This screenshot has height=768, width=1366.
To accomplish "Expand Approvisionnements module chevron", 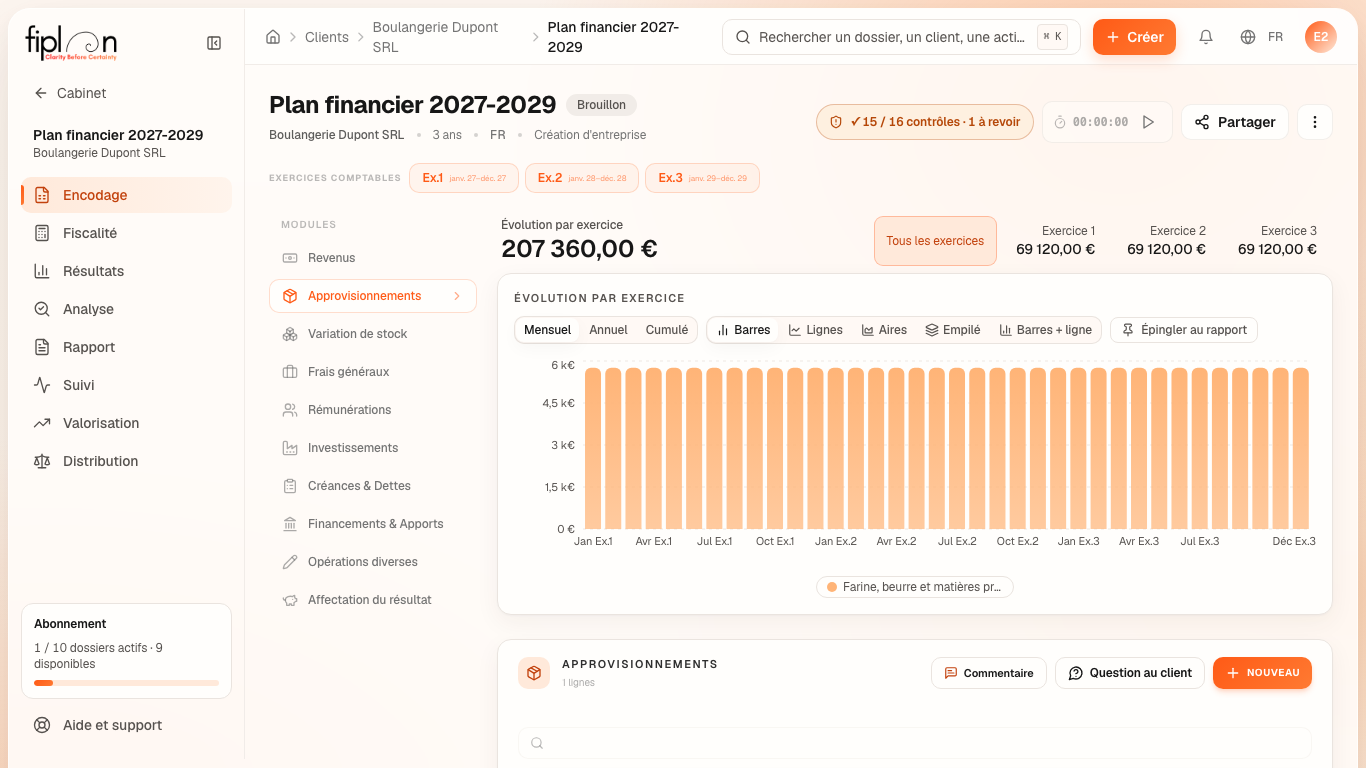I will pos(457,296).
